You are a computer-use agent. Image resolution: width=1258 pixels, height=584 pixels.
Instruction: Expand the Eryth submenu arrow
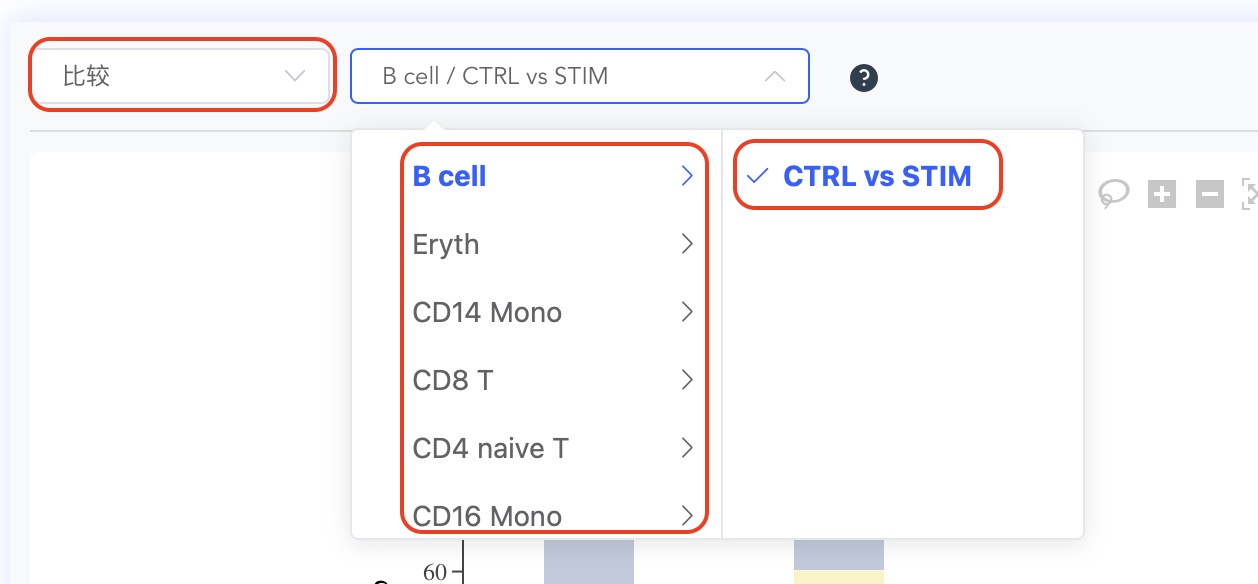(687, 244)
